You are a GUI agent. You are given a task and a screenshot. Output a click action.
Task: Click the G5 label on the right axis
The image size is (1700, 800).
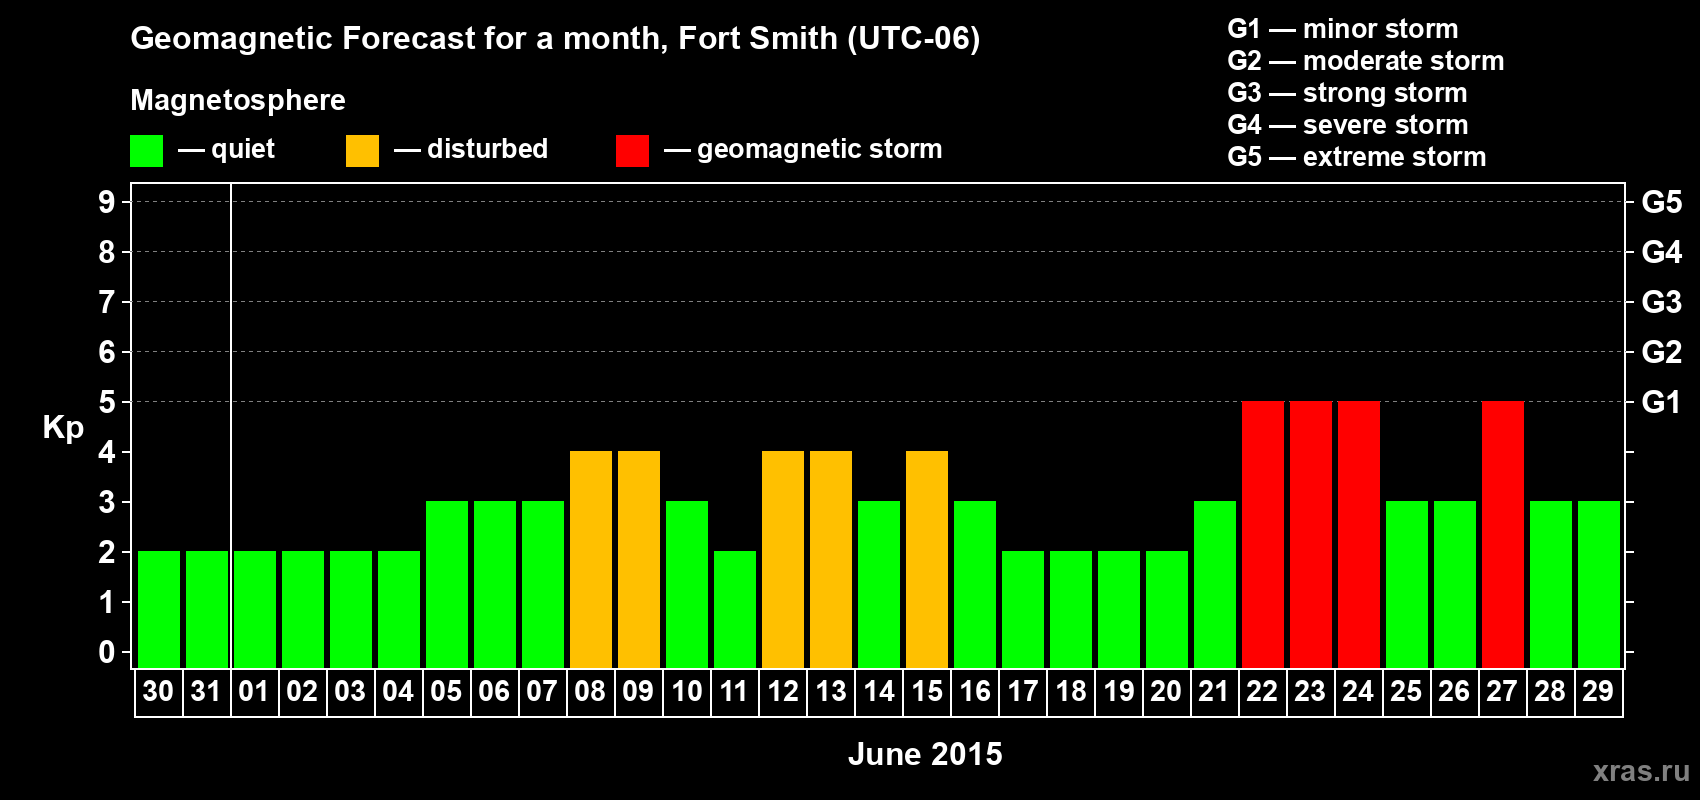1662,202
